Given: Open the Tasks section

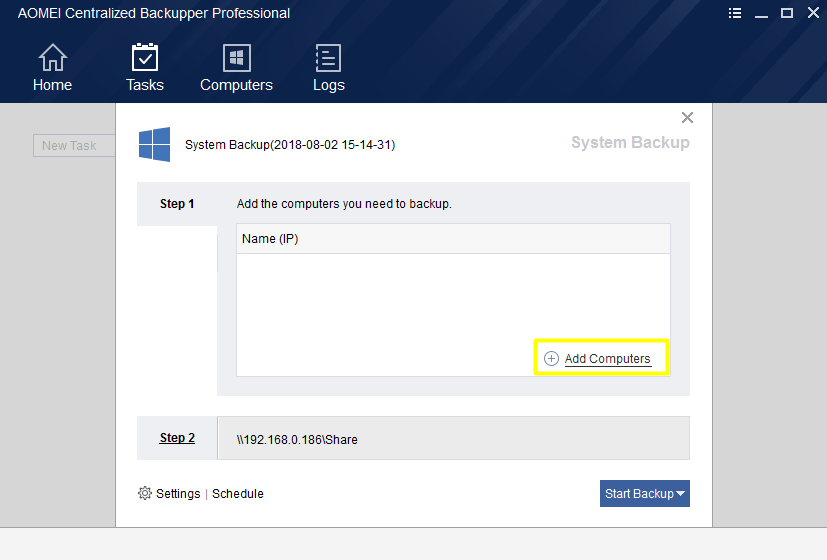Looking at the screenshot, I should click(x=145, y=68).
